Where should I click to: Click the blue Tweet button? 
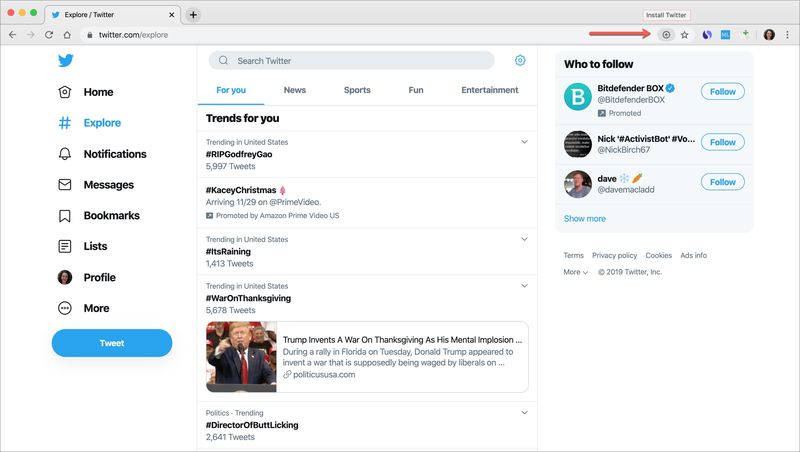tap(112, 343)
